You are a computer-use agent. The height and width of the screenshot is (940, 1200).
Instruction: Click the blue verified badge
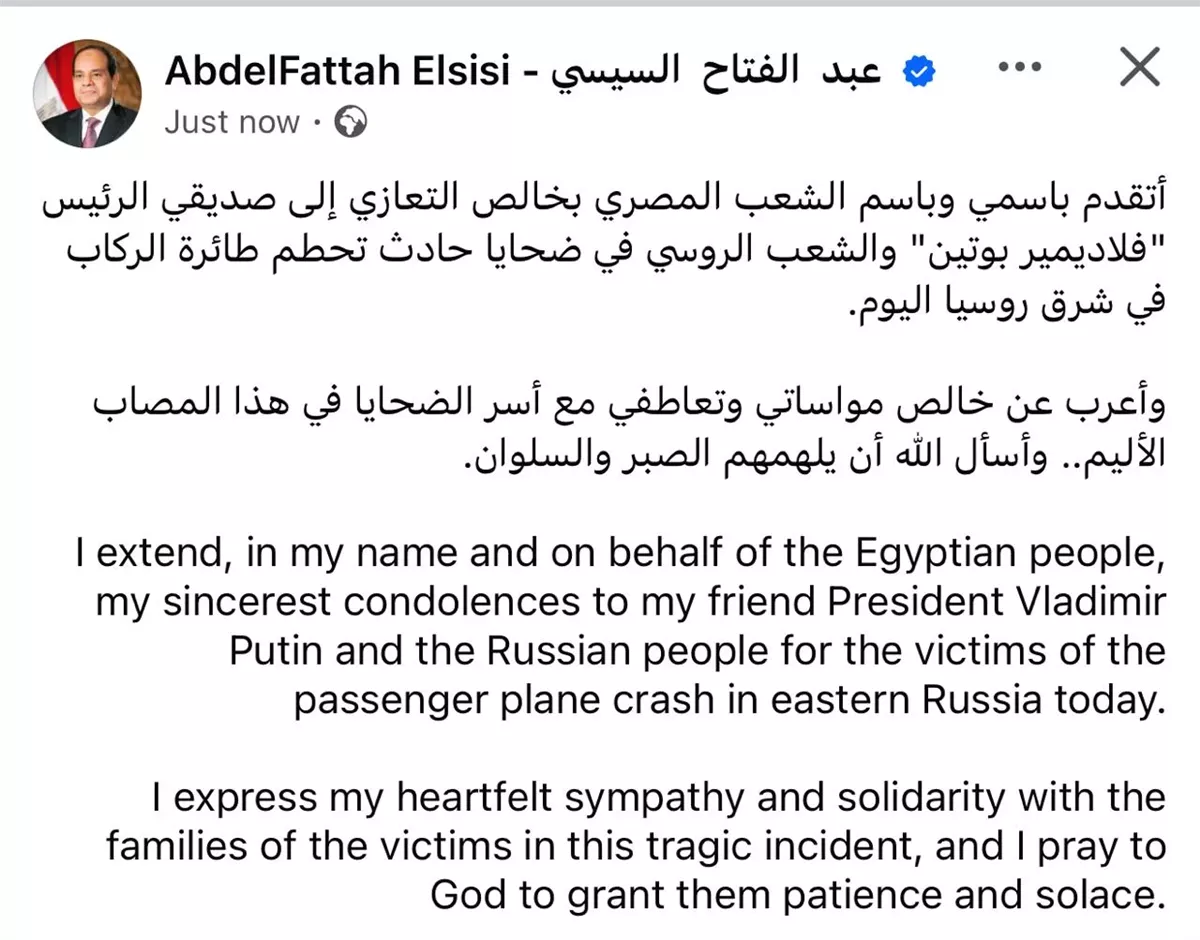[x=919, y=70]
